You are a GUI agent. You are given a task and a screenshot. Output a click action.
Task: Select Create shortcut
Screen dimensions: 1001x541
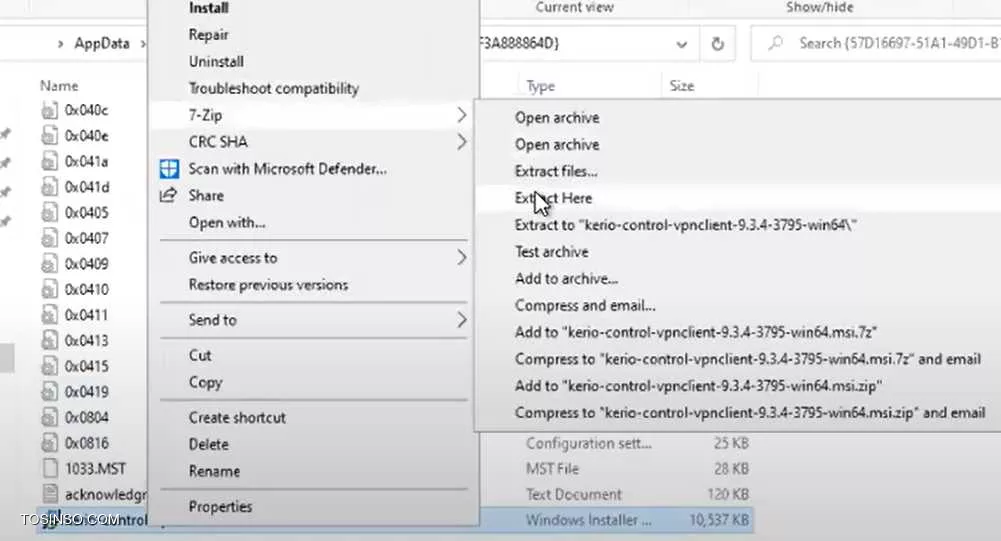click(237, 417)
